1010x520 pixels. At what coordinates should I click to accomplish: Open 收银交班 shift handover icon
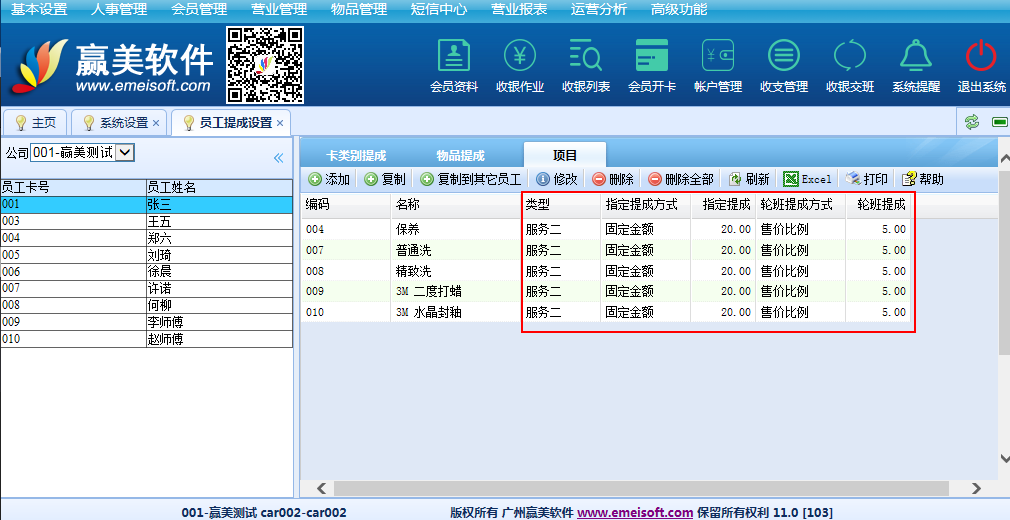pyautogui.click(x=850, y=56)
